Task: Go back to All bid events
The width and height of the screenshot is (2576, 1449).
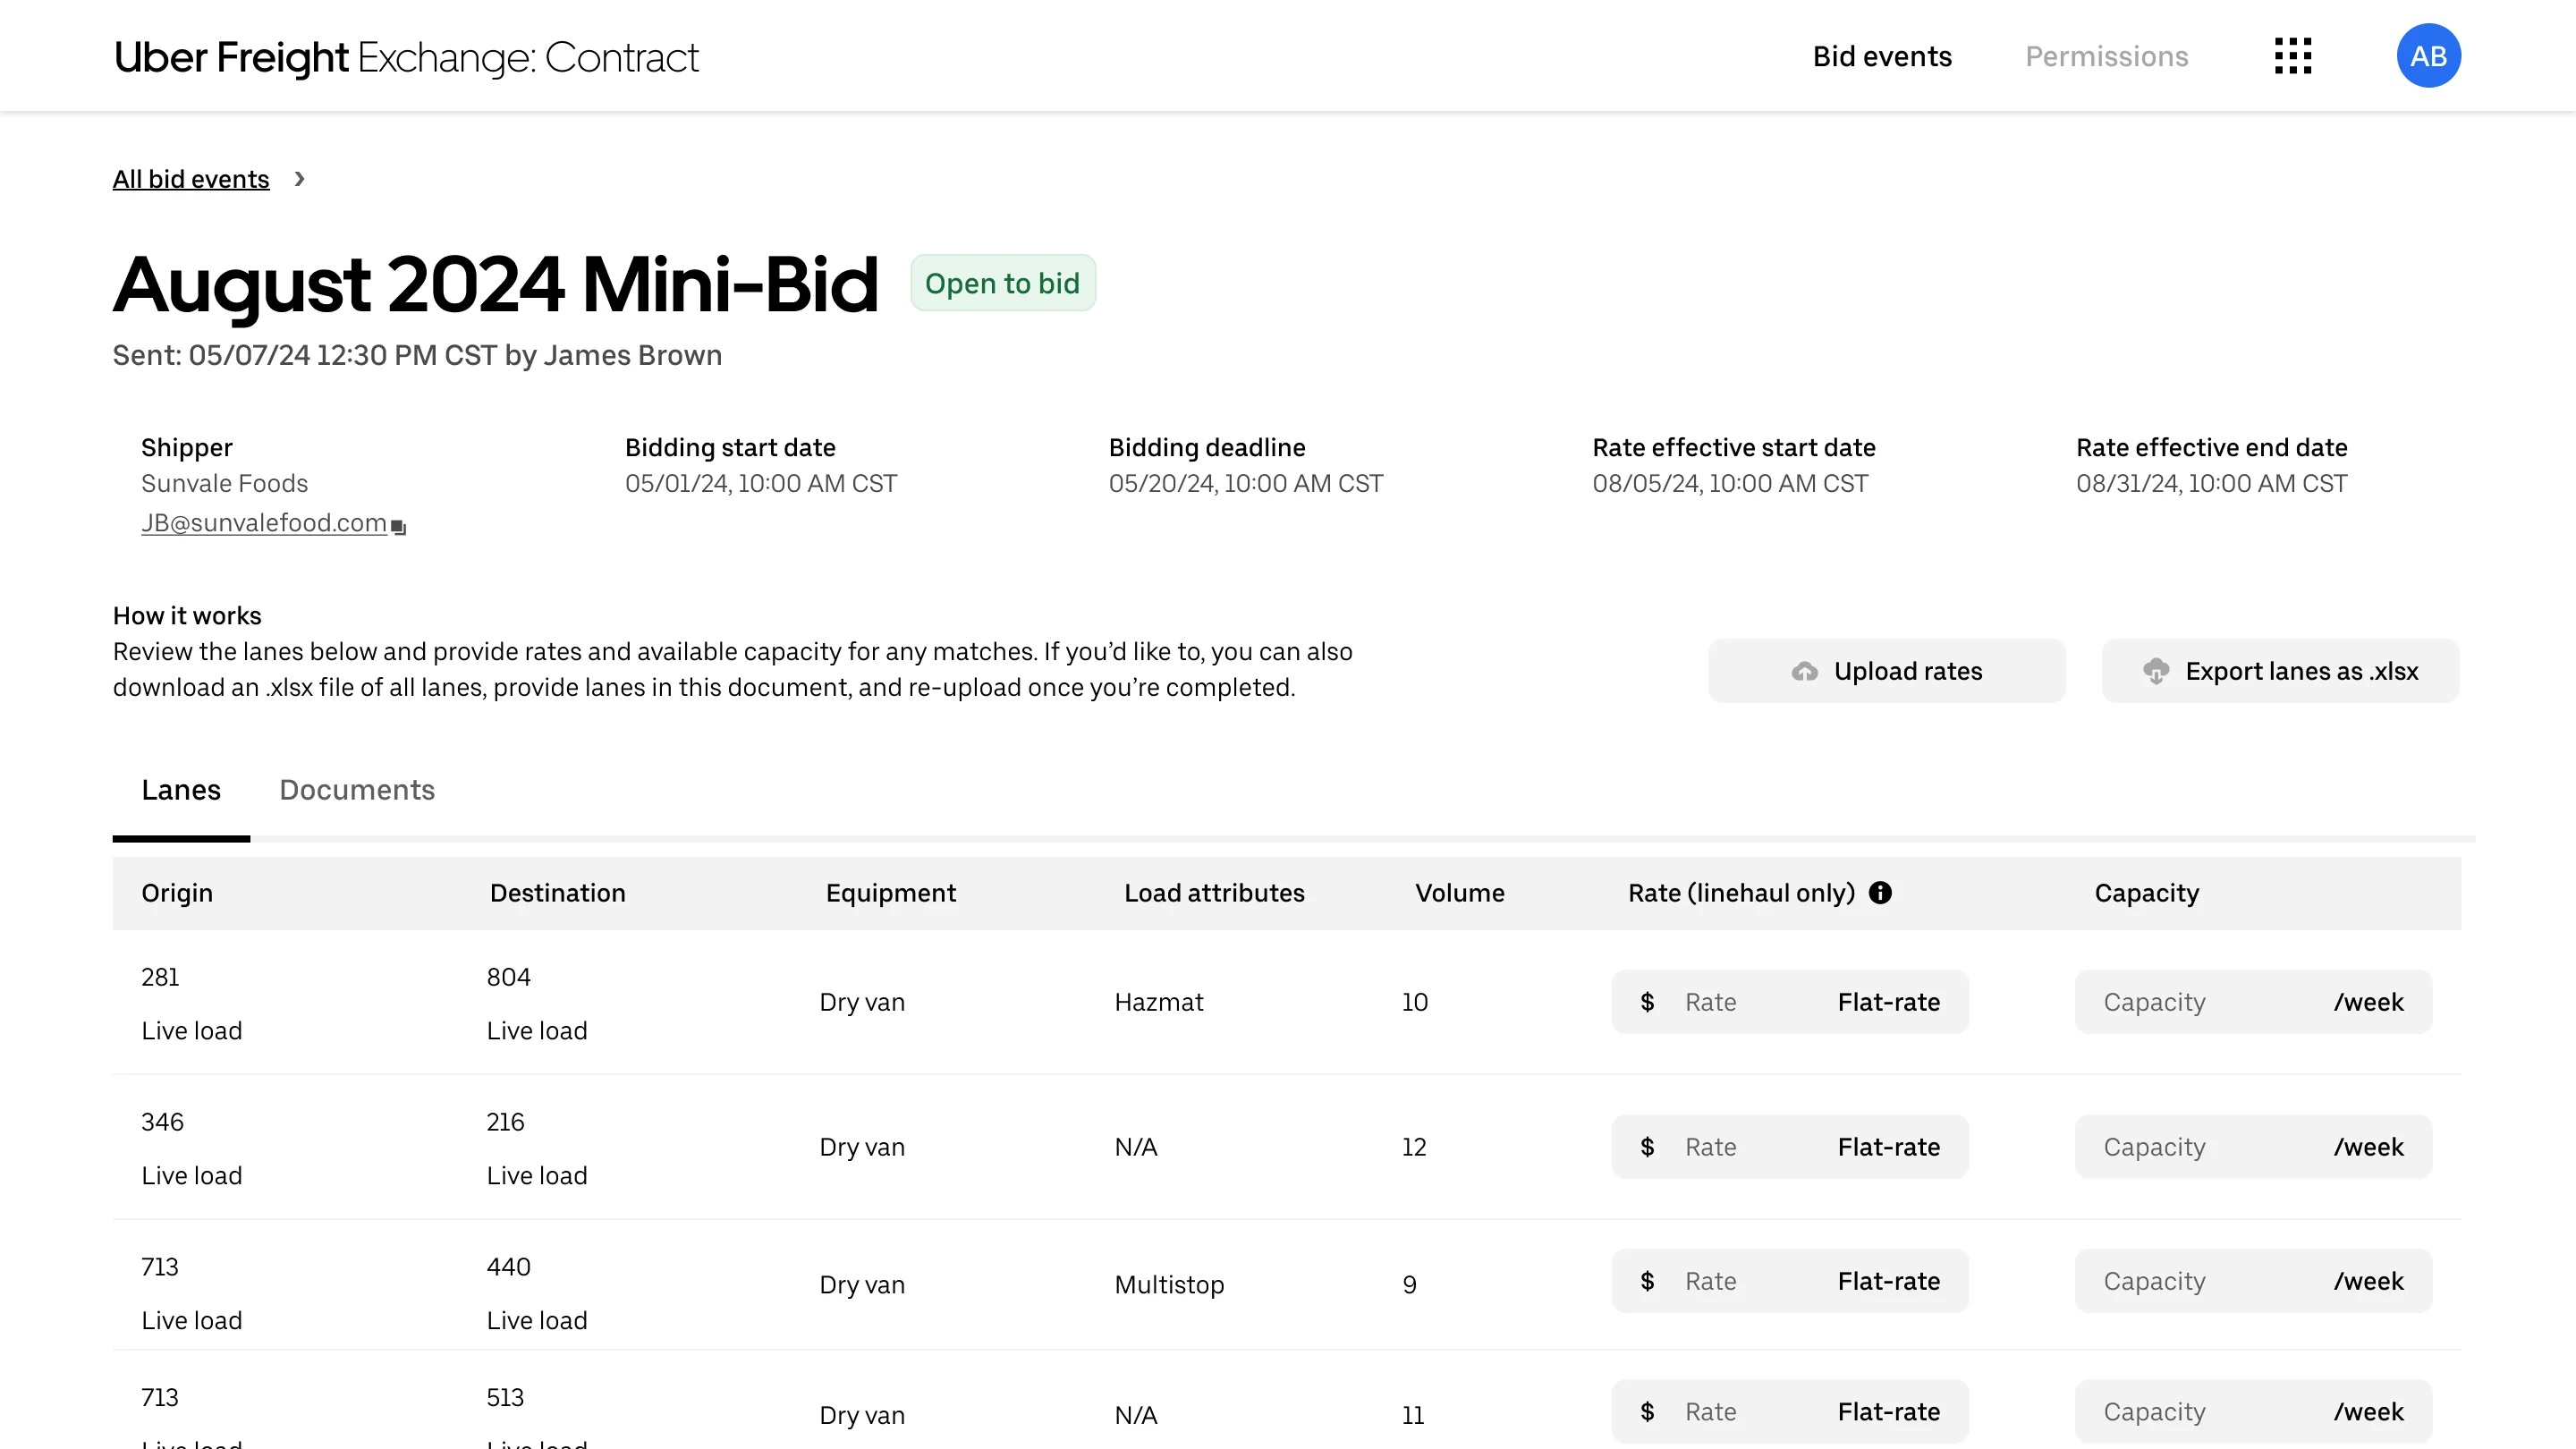Action: click(191, 179)
